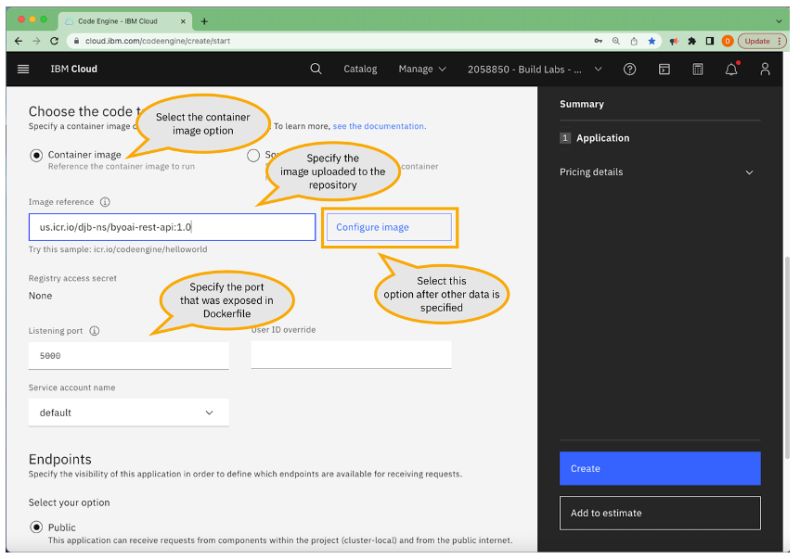Viewport: 800px width, 559px height.
Task: Click the Image reference input field
Action: coord(172,227)
